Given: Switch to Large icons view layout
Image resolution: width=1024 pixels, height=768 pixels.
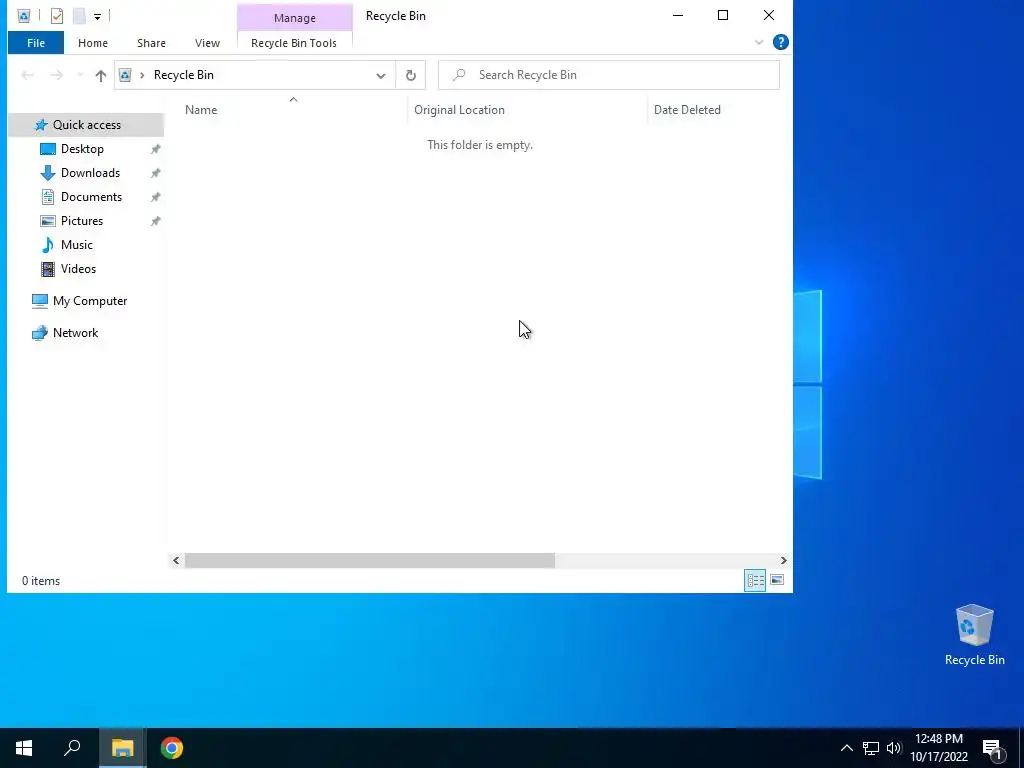Looking at the screenshot, I should coord(777,580).
